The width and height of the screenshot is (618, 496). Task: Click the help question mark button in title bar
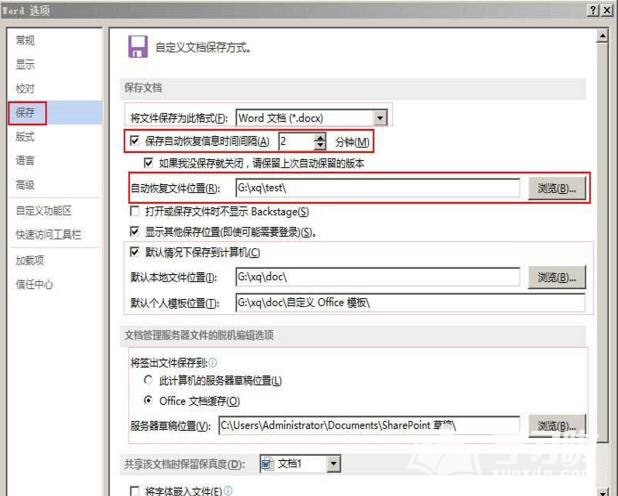click(x=593, y=10)
